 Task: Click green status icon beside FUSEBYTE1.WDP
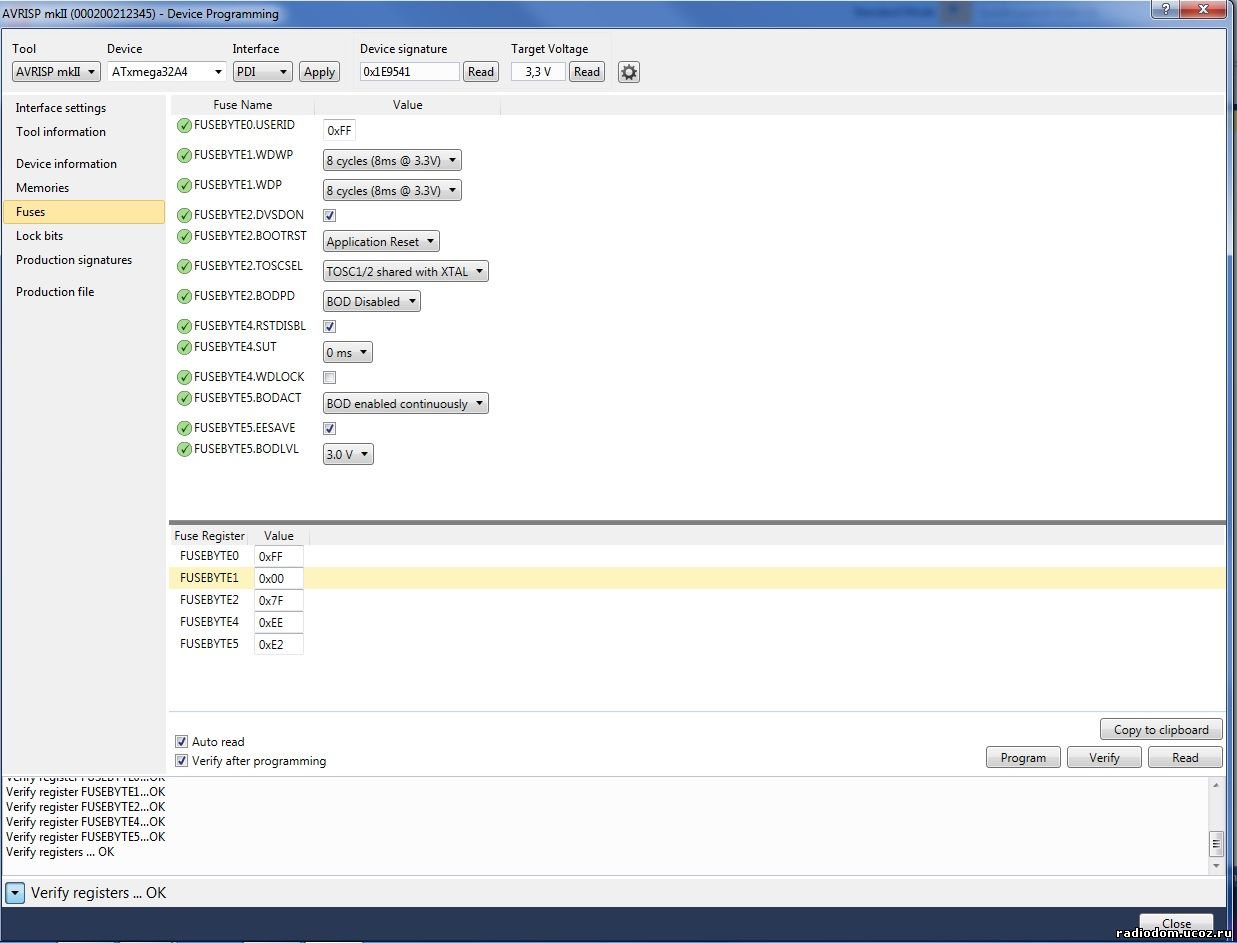click(184, 186)
